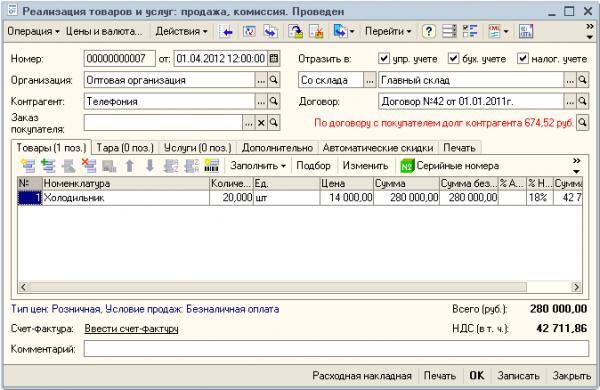Open the Главный склад record with the magnifier
The width and height of the screenshot is (600, 390).
pyautogui.click(x=582, y=80)
